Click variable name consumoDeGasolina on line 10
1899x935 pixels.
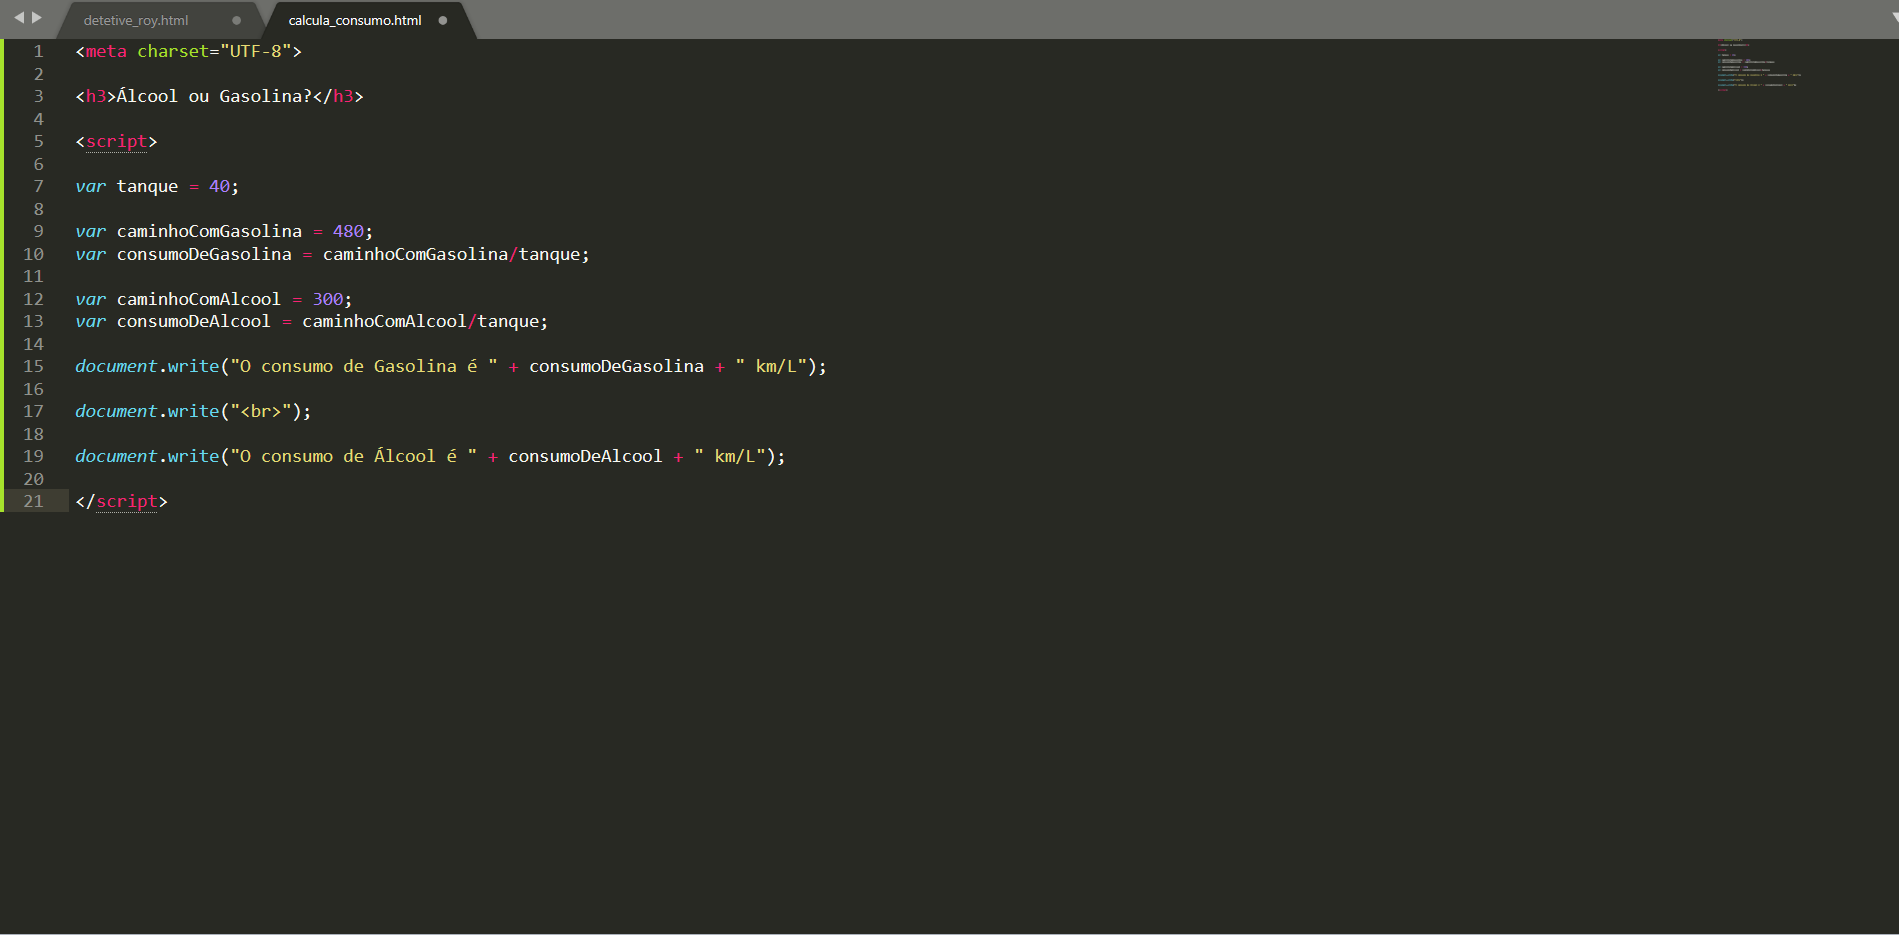(204, 254)
